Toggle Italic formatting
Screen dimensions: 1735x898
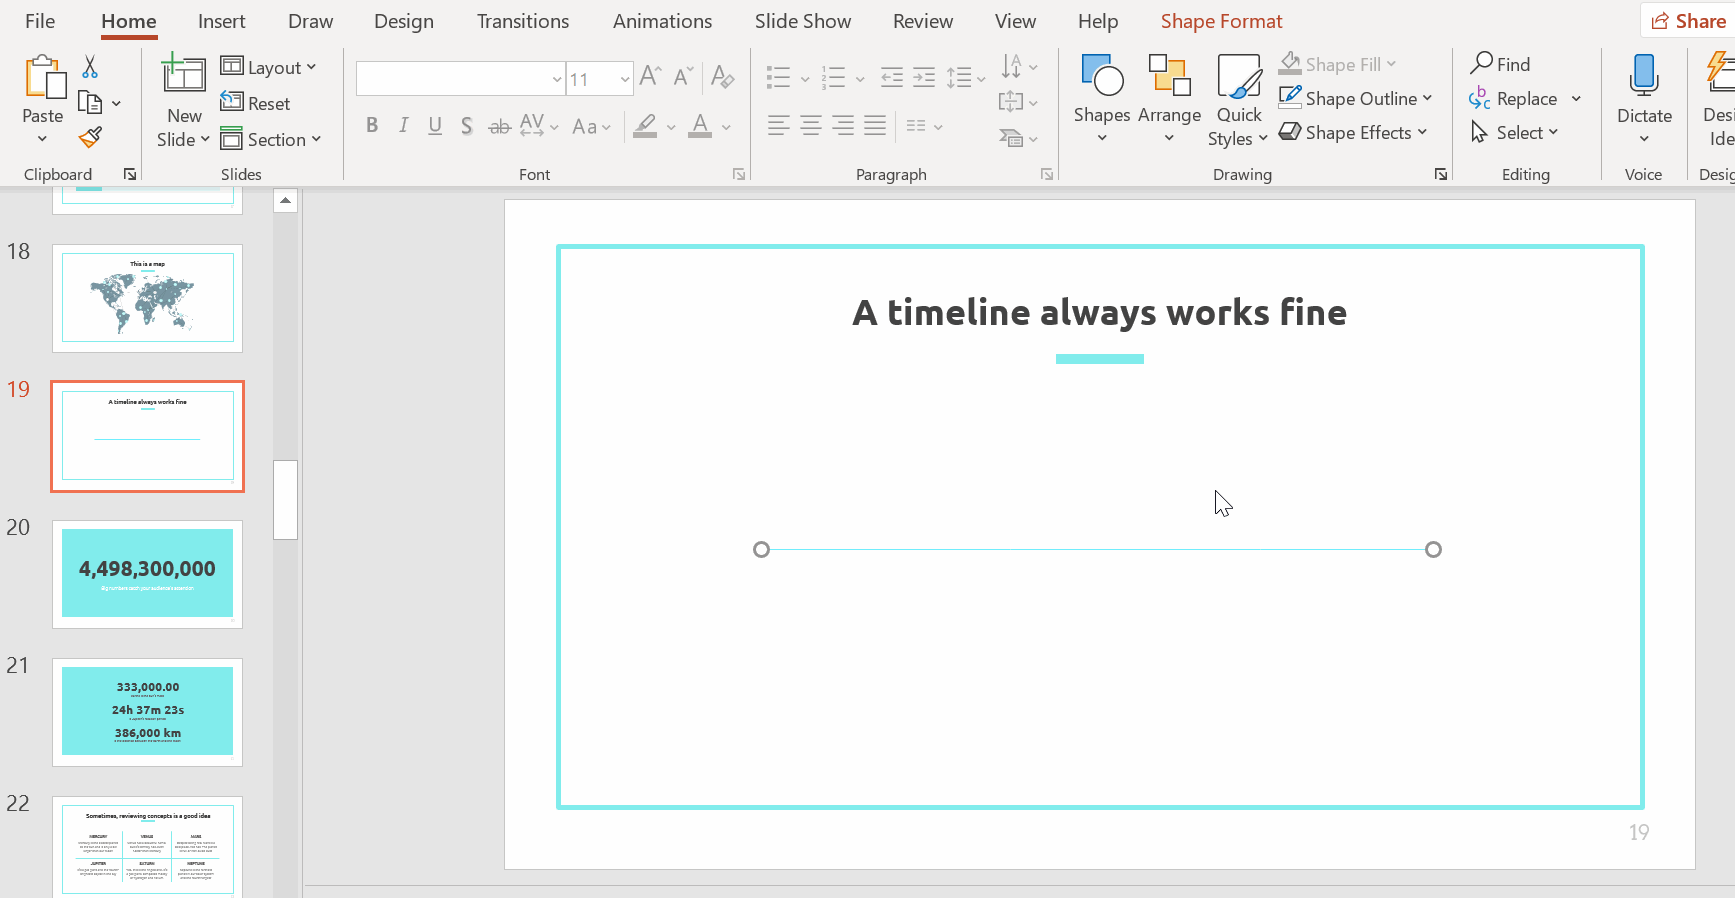pos(403,125)
